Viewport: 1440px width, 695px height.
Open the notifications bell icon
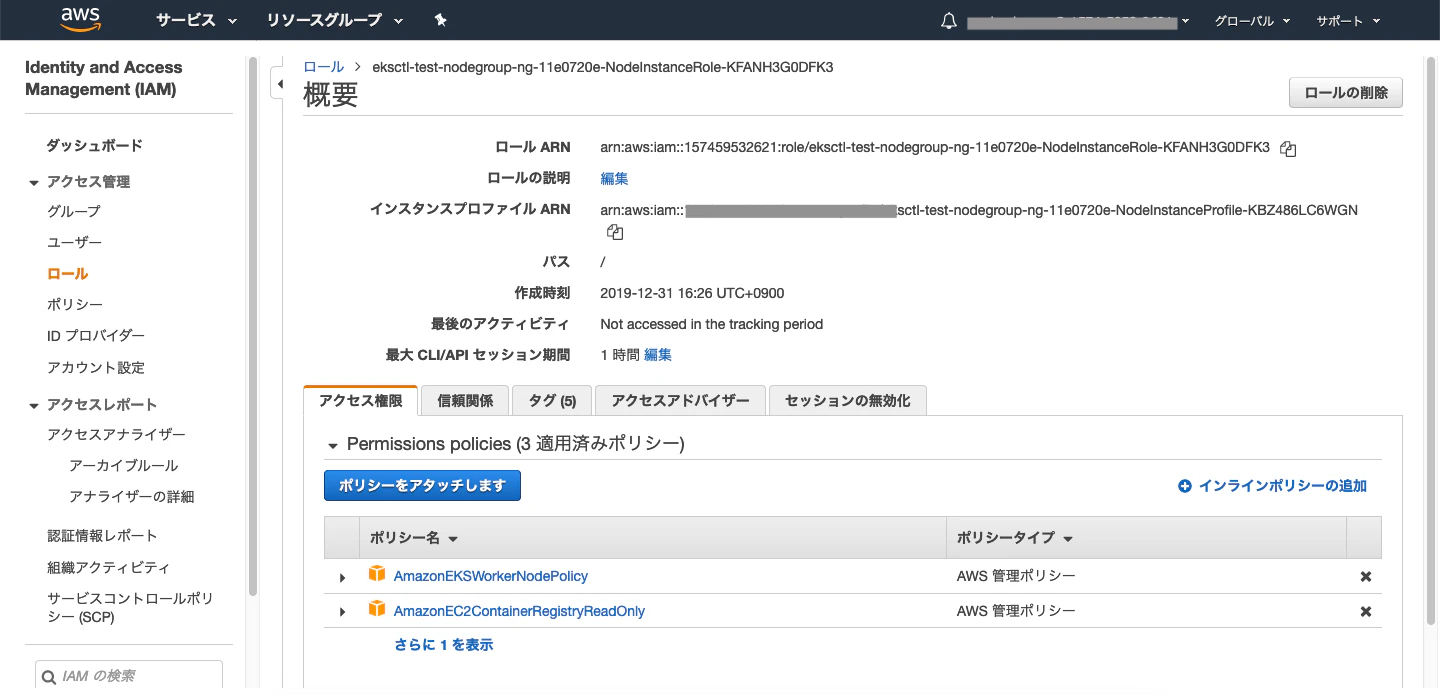(x=948, y=19)
